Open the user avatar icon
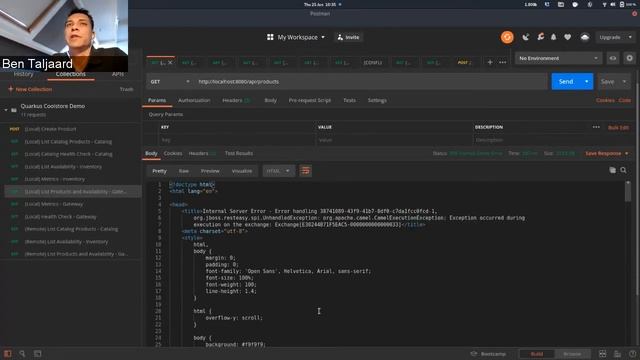Image resolution: width=640 pixels, height=360 pixels. (x=585, y=37)
